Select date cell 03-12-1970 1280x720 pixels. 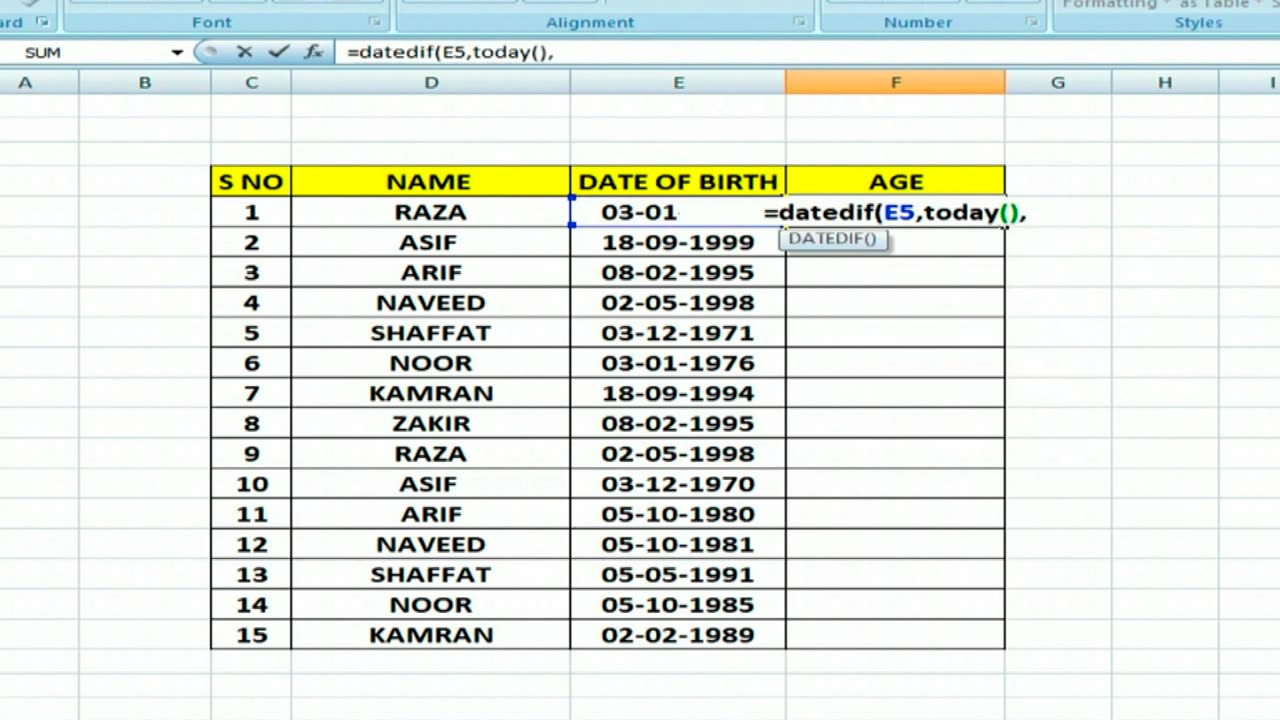coord(678,483)
